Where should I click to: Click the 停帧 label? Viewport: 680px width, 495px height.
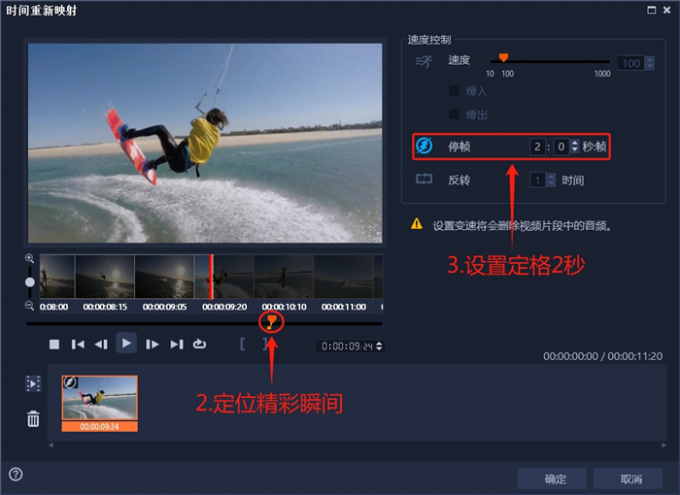pyautogui.click(x=459, y=147)
